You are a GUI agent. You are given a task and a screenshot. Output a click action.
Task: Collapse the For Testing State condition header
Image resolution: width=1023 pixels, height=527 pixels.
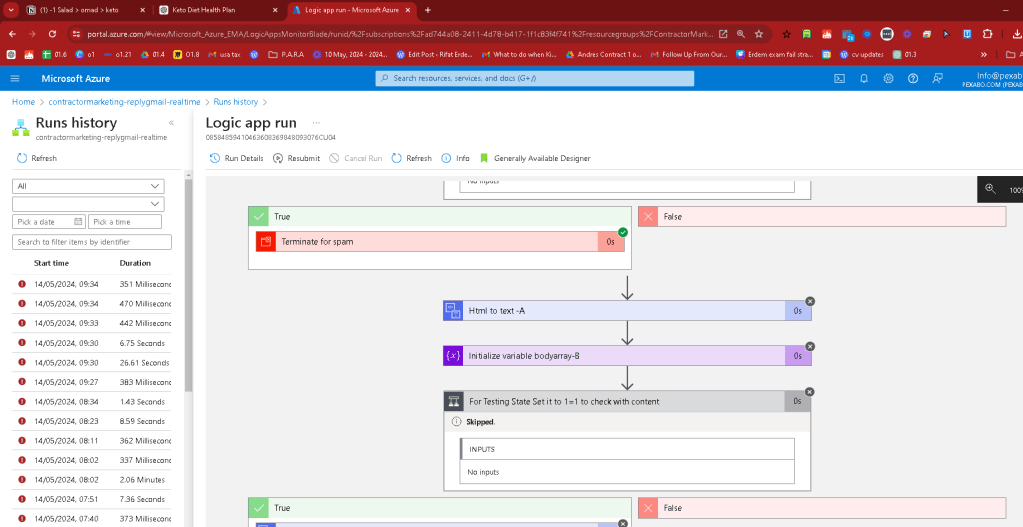click(627, 401)
